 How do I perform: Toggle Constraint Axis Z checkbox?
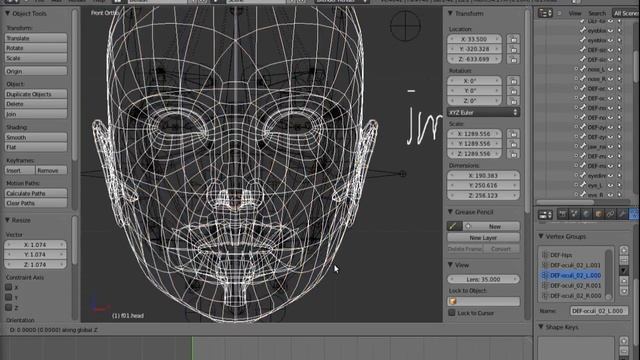[8, 307]
